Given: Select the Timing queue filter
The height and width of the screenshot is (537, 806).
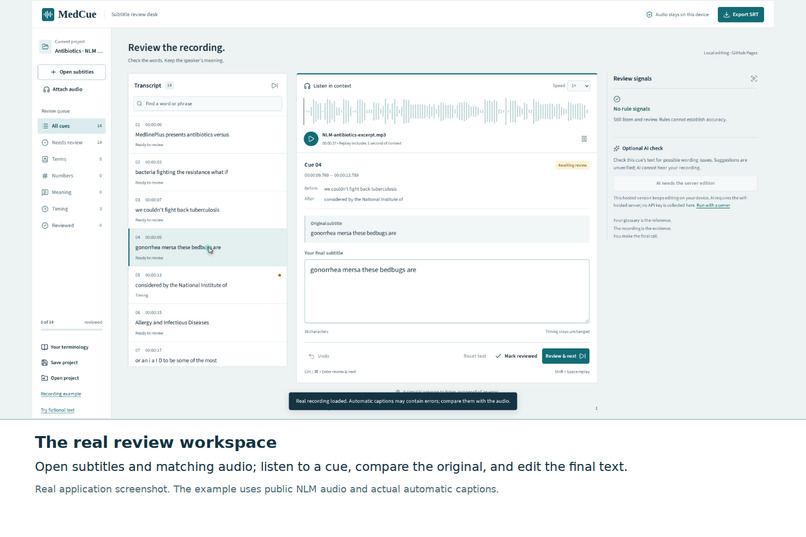Looking at the screenshot, I should pyautogui.click(x=71, y=209).
